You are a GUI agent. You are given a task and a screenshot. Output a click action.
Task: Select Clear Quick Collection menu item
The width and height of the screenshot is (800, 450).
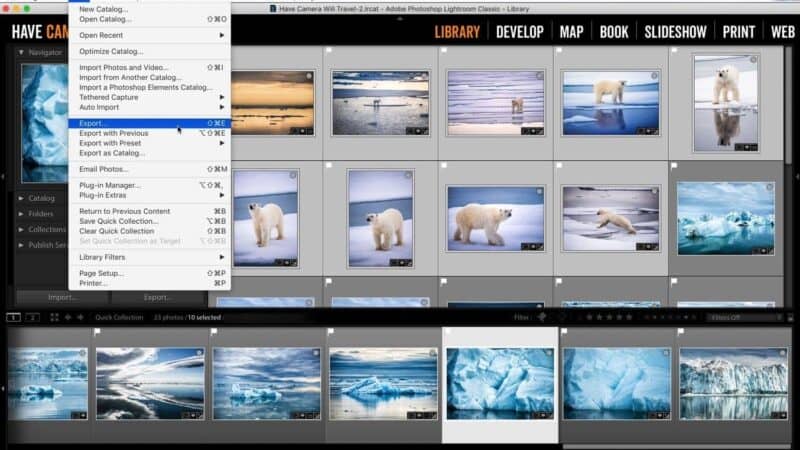click(149, 231)
